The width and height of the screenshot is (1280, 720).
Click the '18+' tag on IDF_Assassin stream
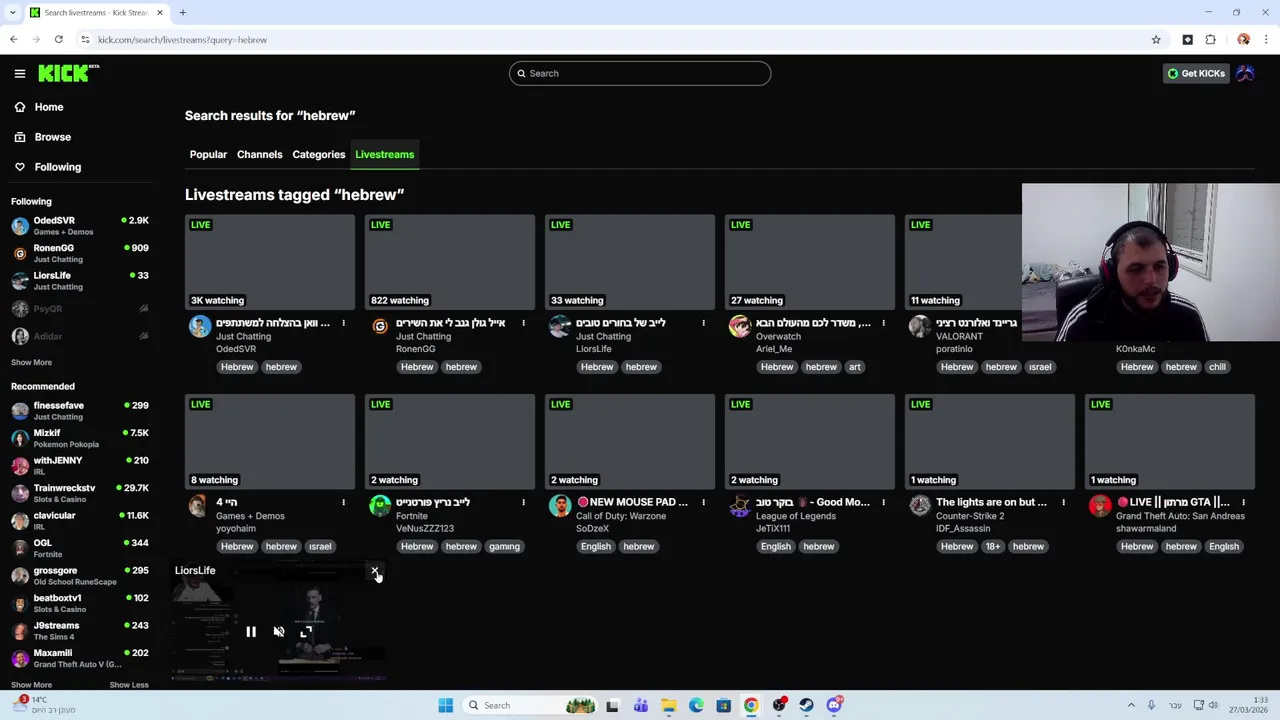(x=992, y=547)
